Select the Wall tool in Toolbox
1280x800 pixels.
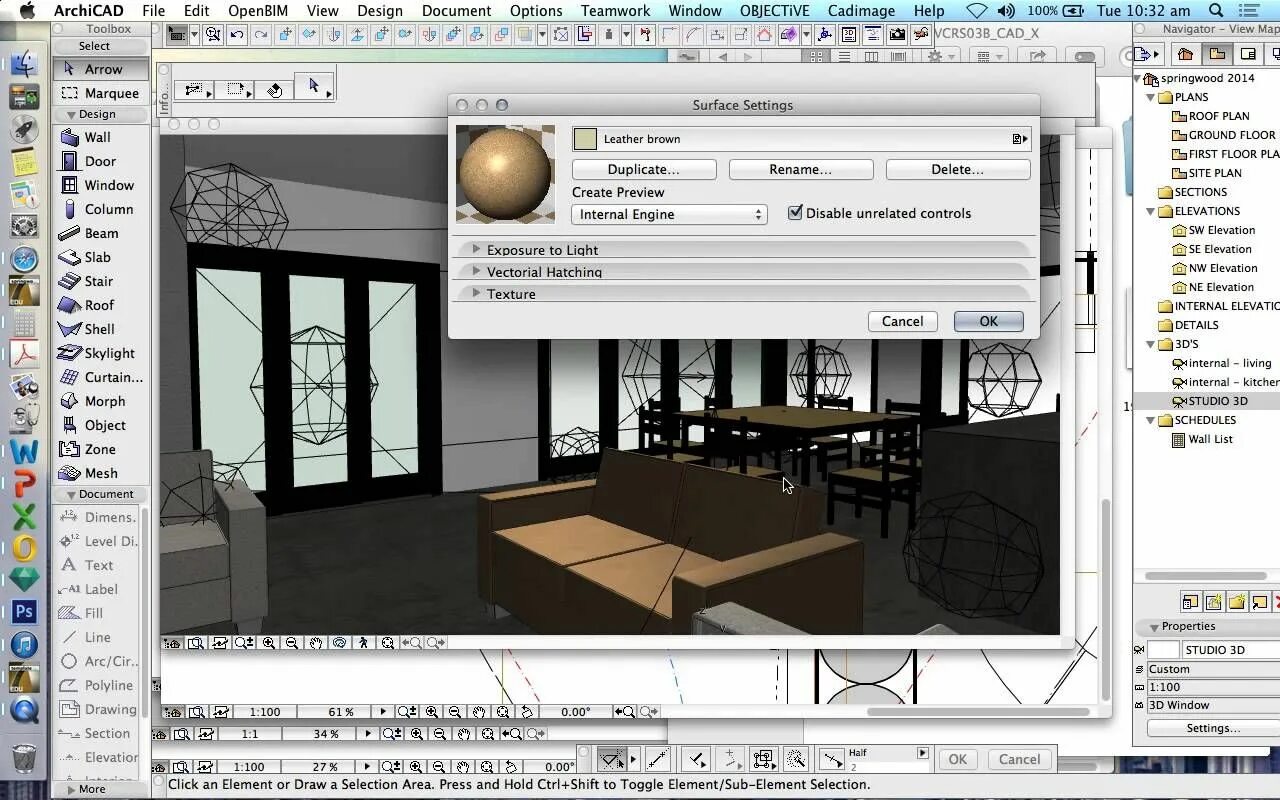tap(101, 137)
